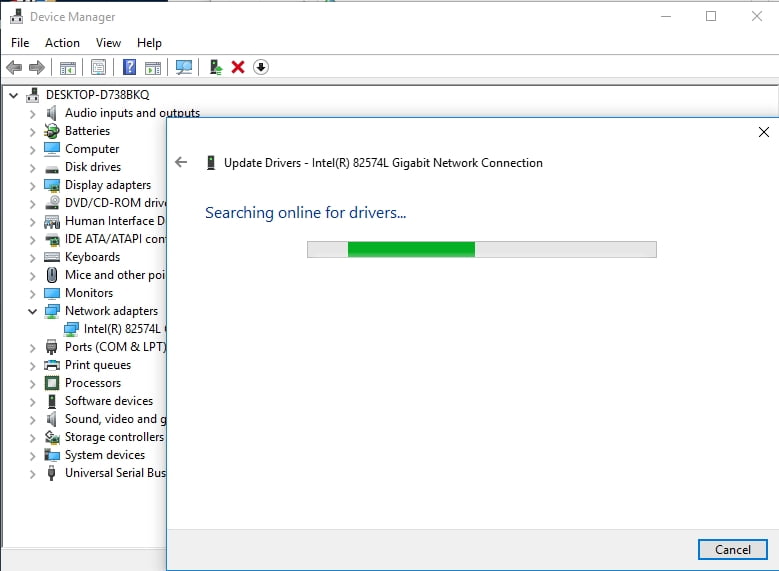This screenshot has height=571, width=779.
Task: Click the Update device driver toolbar icon
Action: tap(215, 67)
